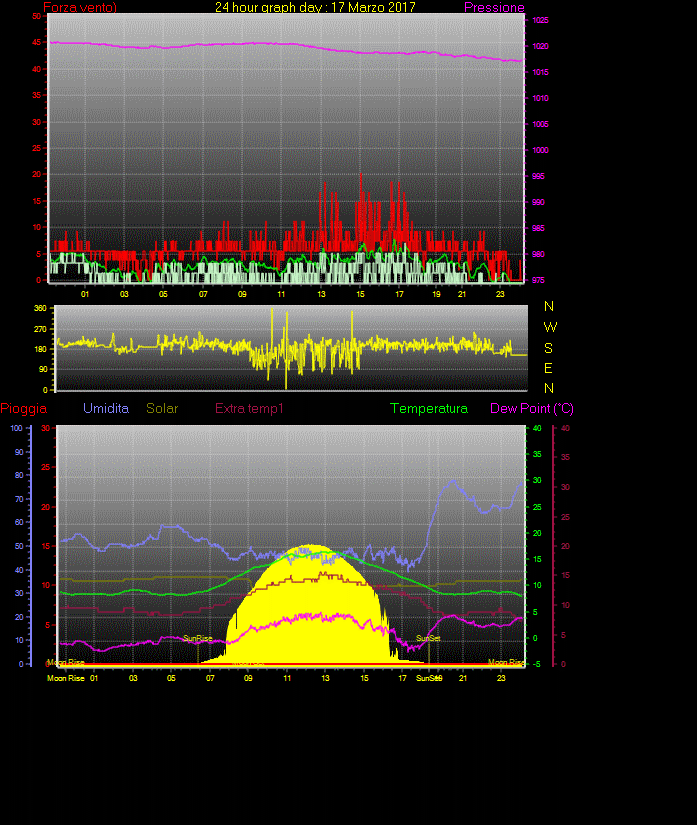Click the 'S' compass direction letter
Screen dimensions: 697x825
point(550,348)
